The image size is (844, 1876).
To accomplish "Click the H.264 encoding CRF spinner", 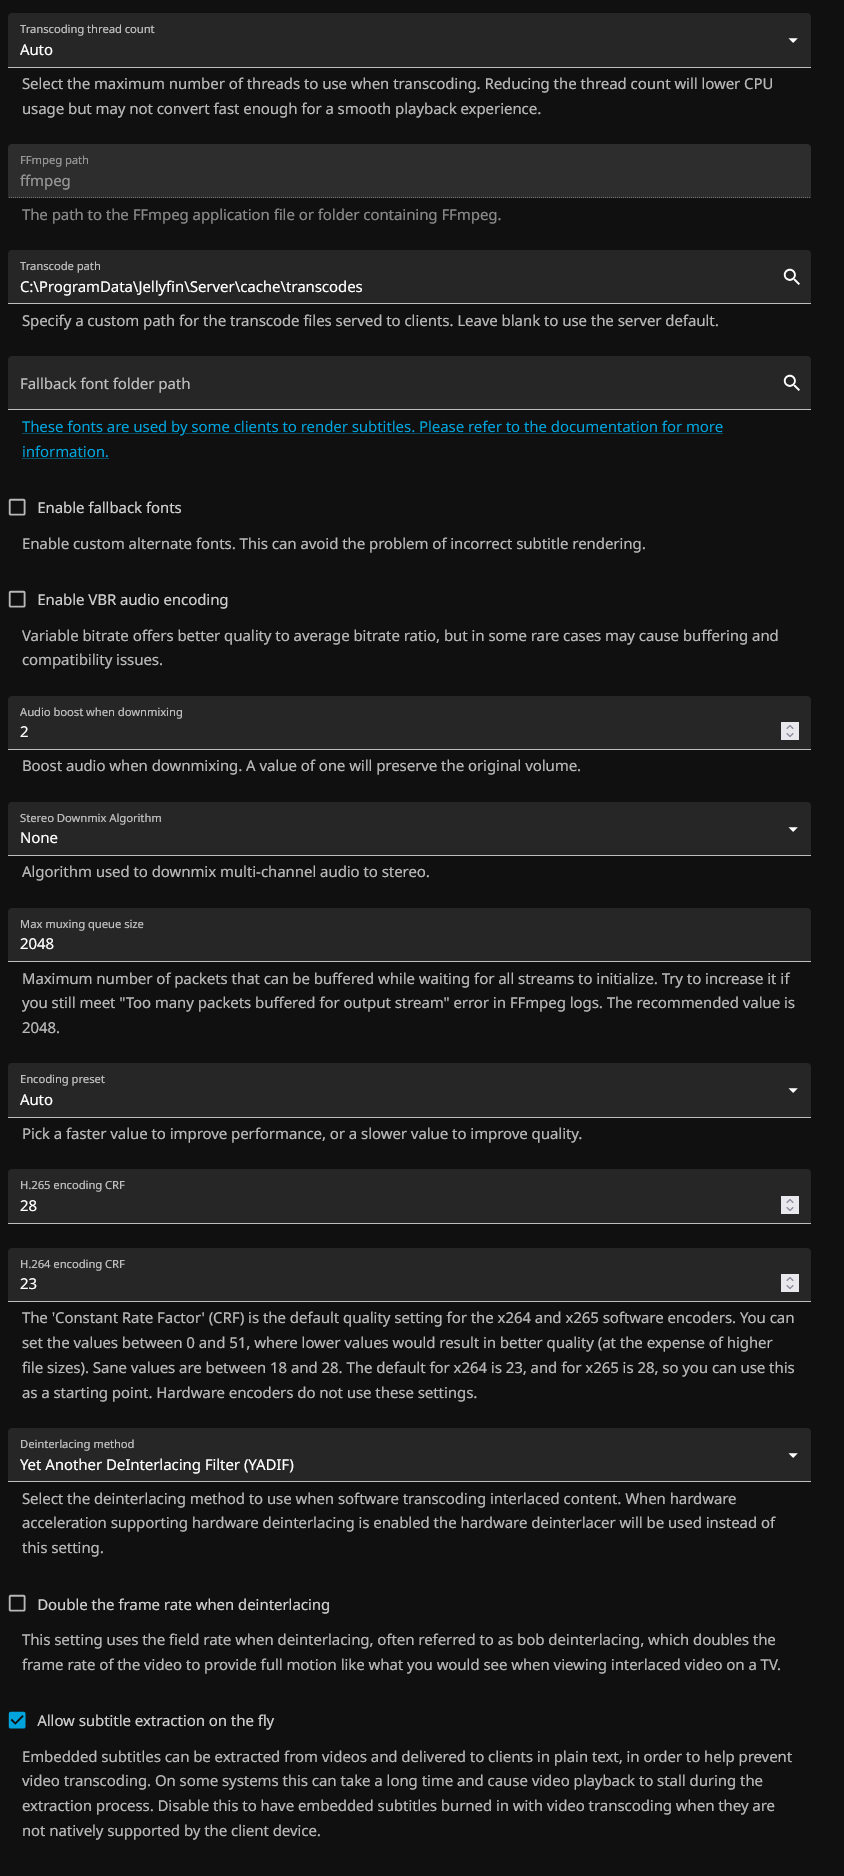I will tap(790, 1283).
